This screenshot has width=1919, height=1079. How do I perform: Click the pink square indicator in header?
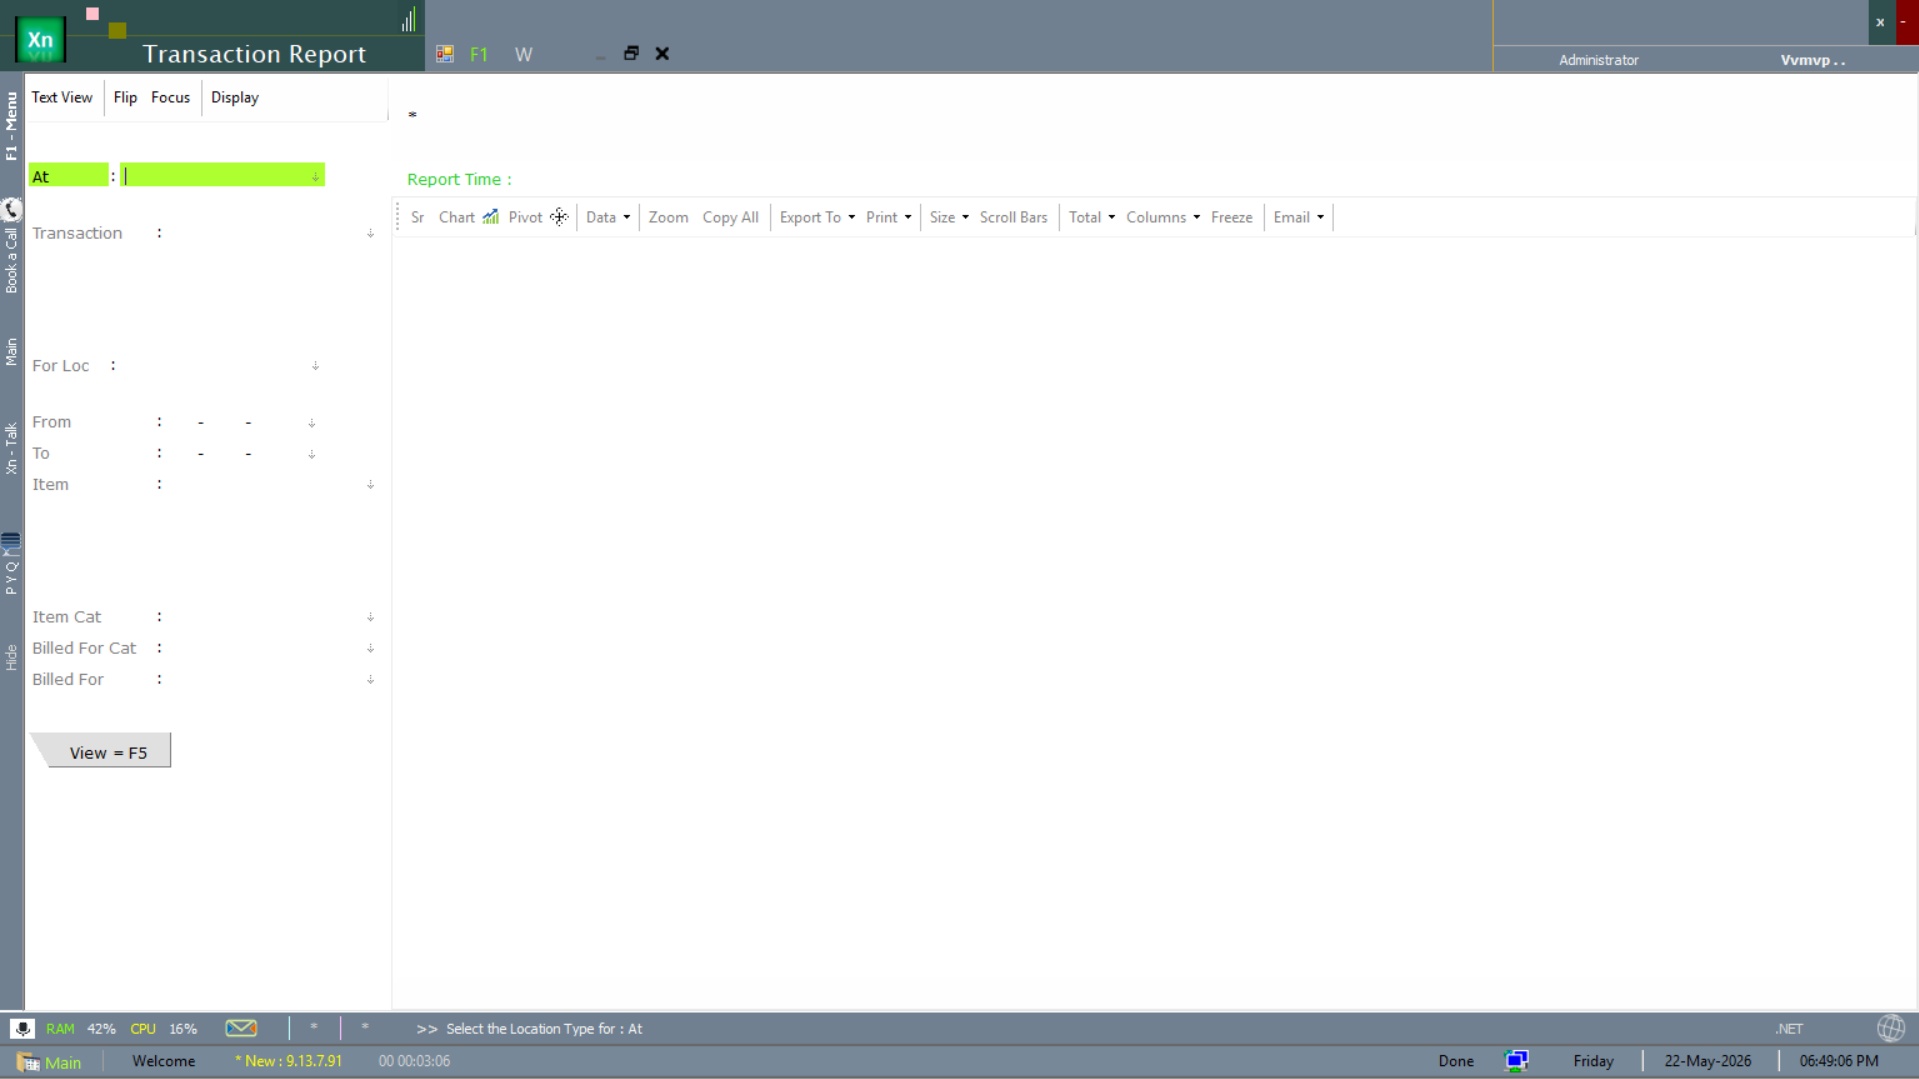92,14
